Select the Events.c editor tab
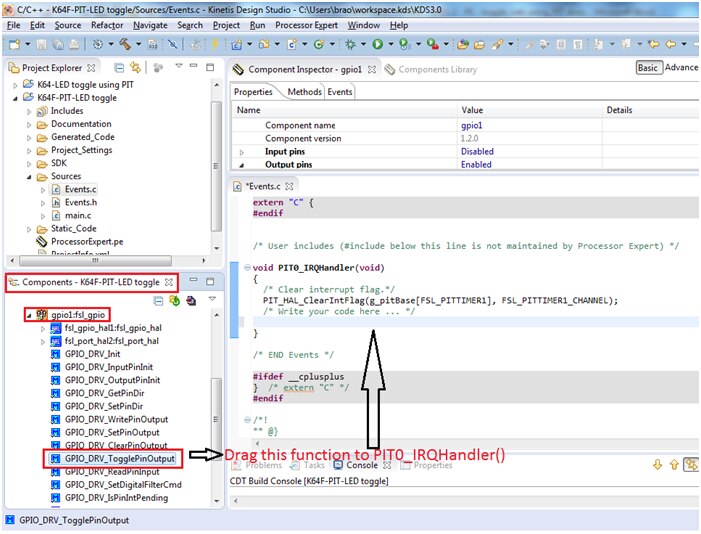Viewport: 701px width, 534px height. click(x=263, y=186)
